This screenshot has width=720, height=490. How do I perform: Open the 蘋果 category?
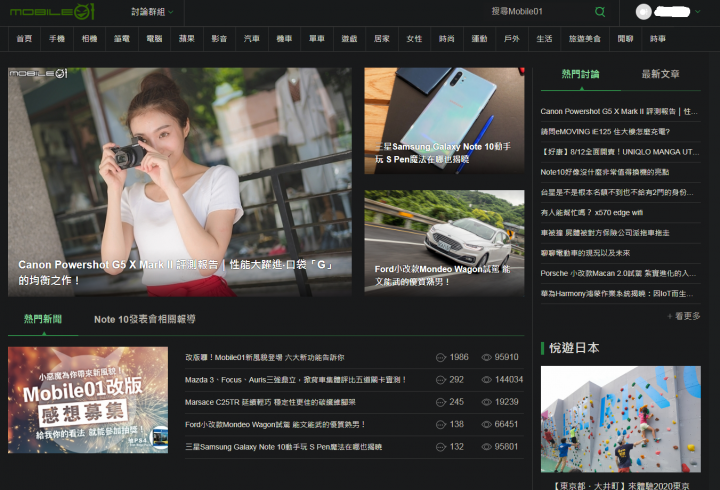coord(187,39)
